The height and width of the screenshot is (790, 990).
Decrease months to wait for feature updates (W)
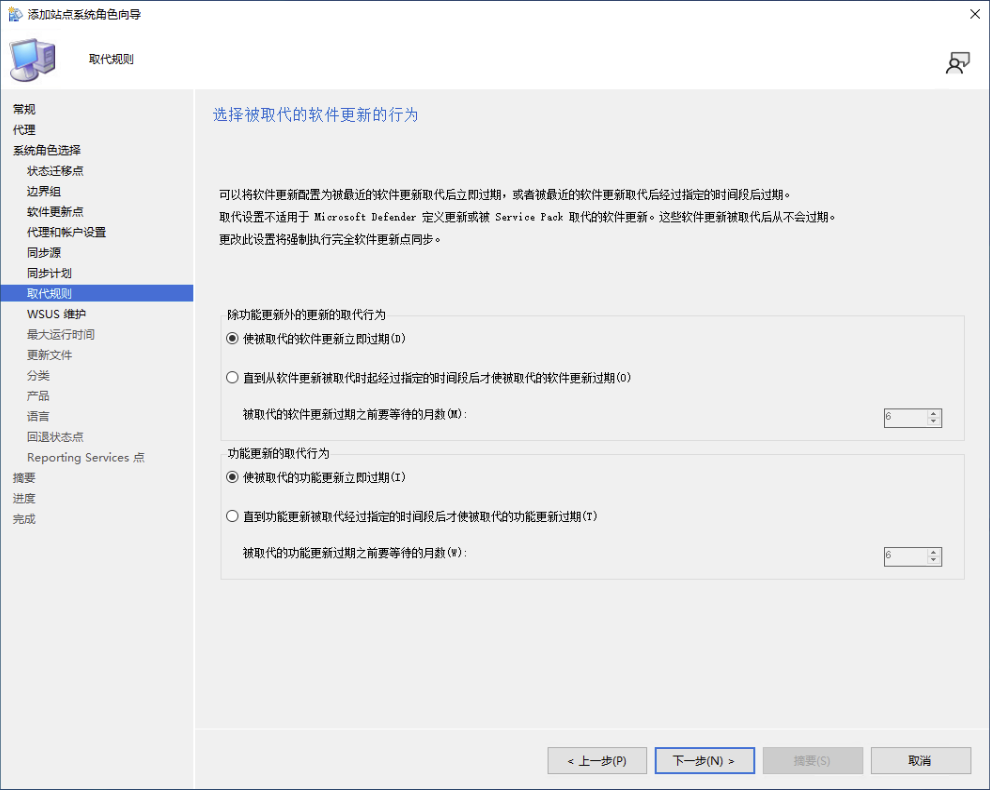pos(934,561)
